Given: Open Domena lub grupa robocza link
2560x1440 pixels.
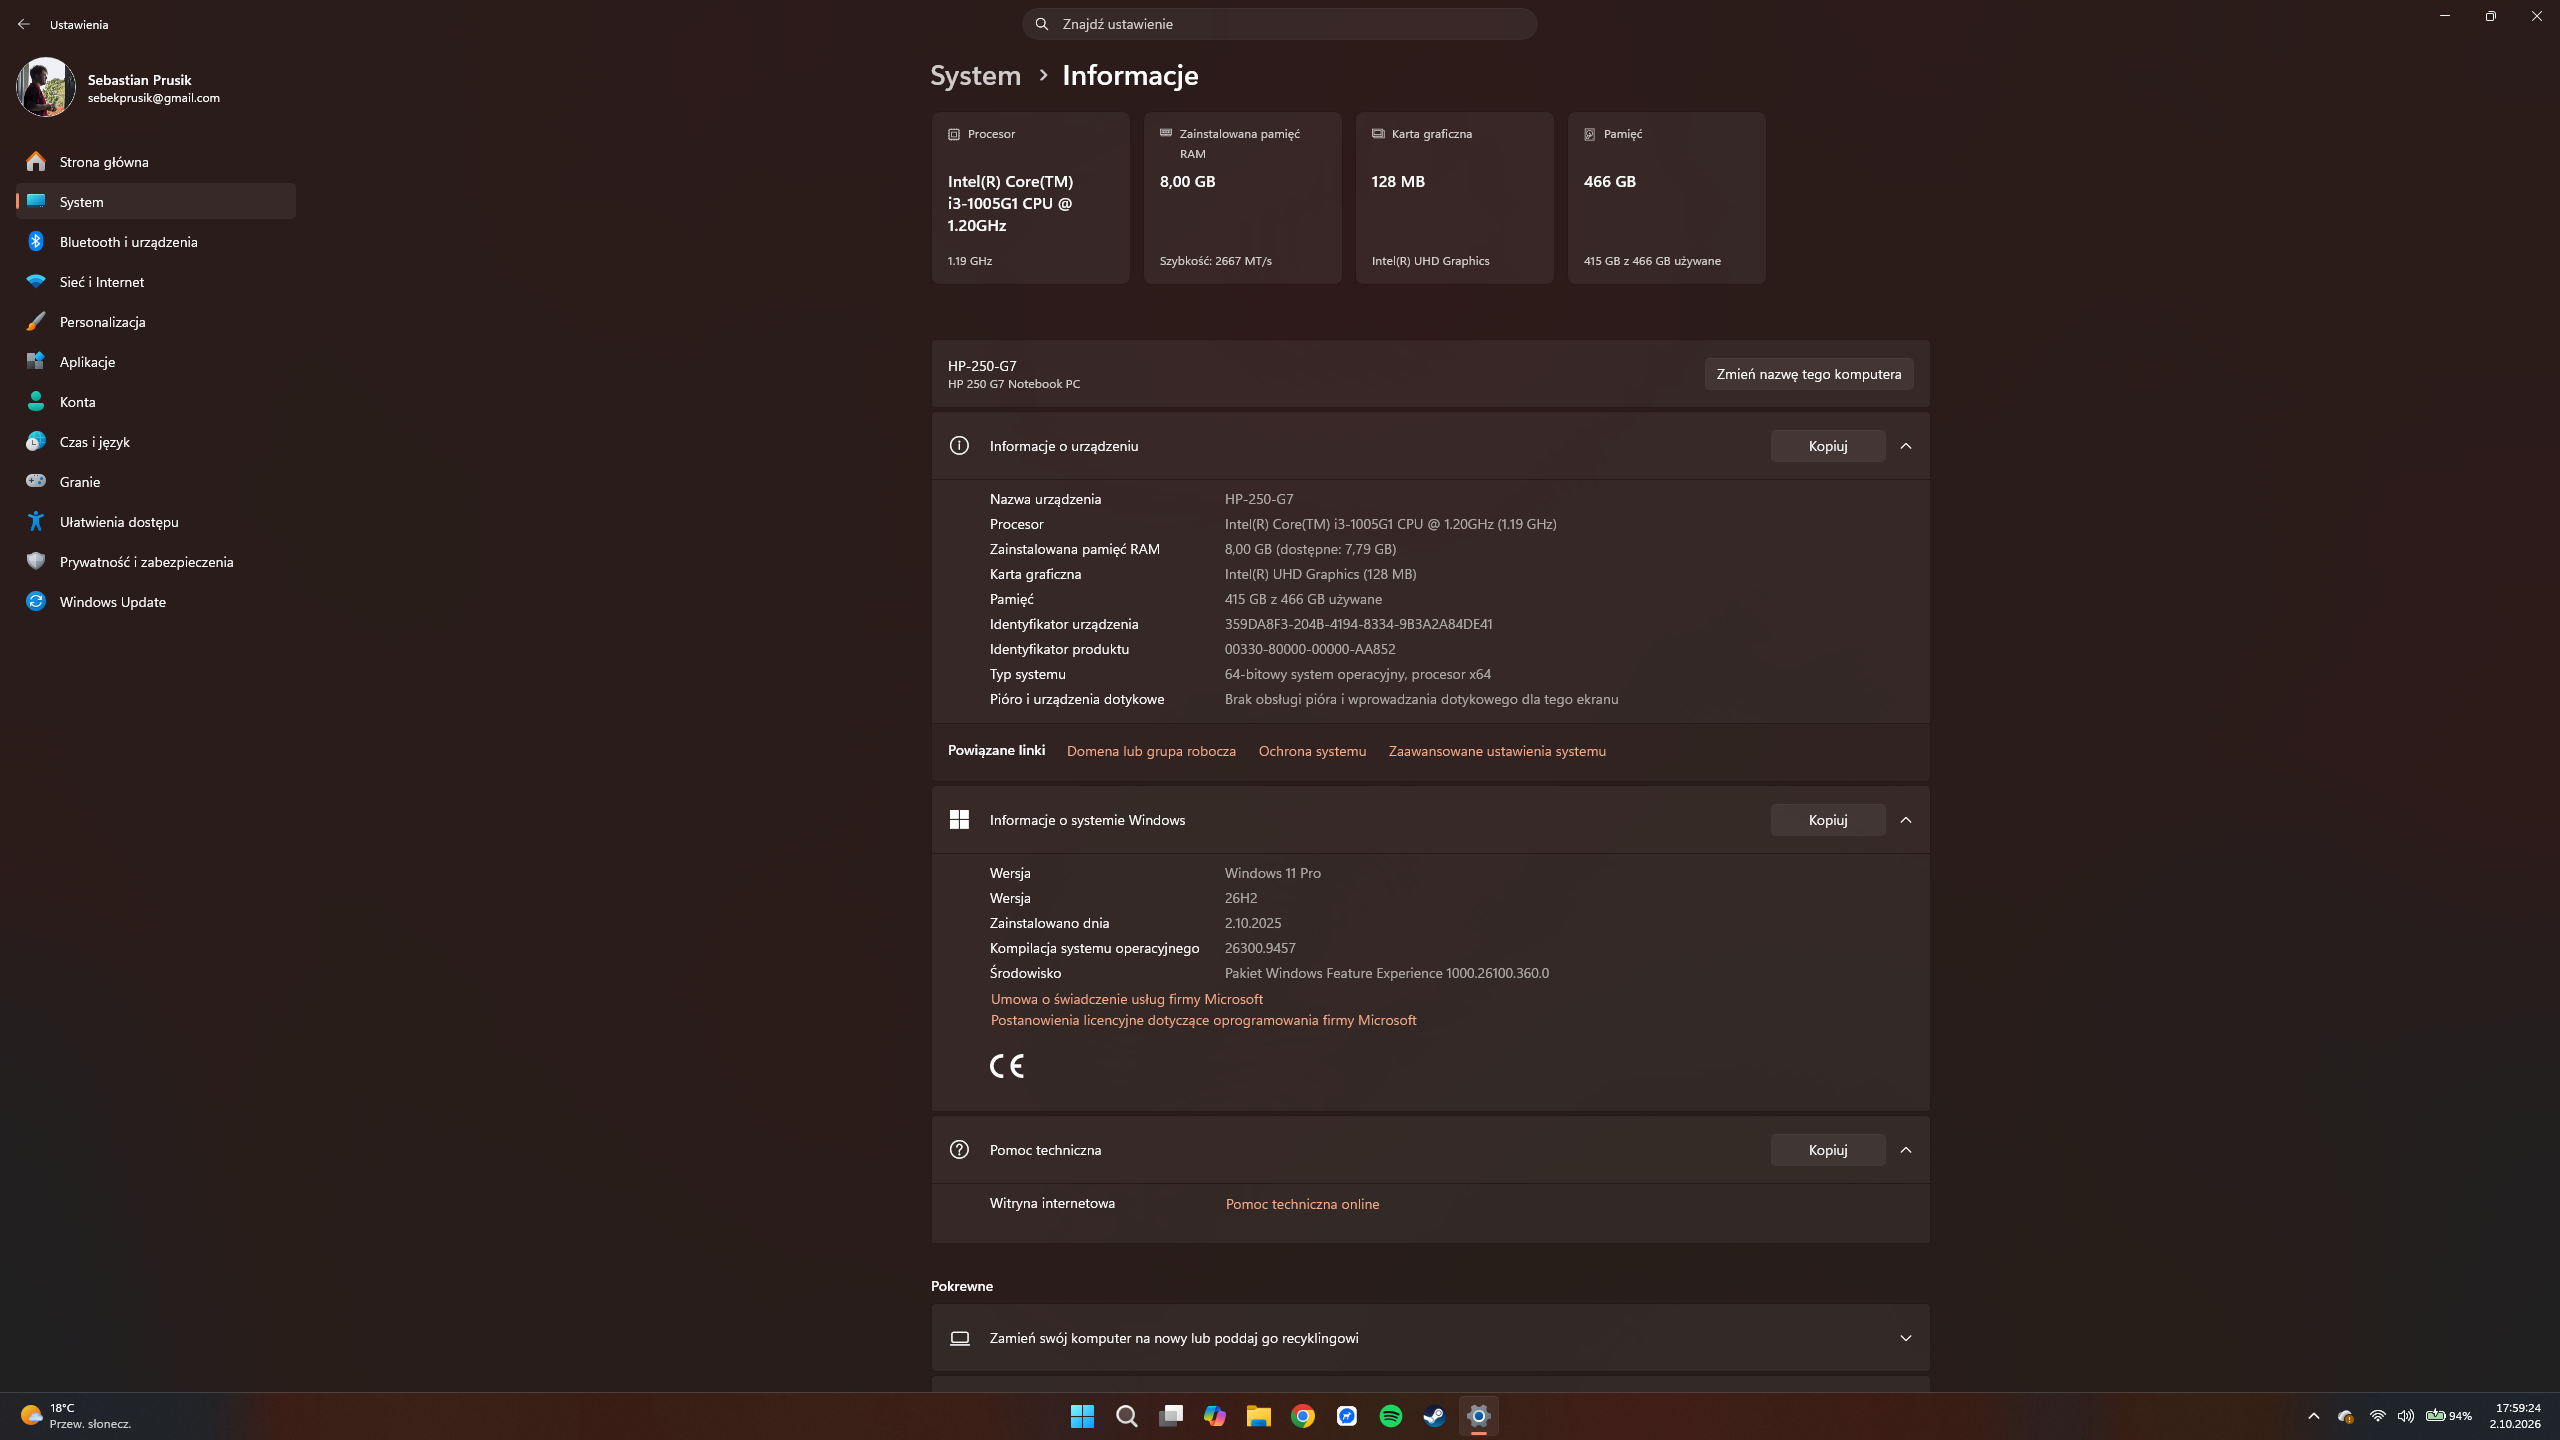Looking at the screenshot, I should coord(1151,751).
